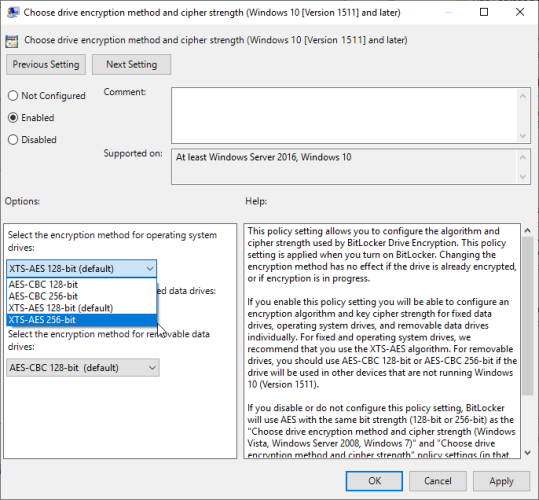Select the Disabled radio button

tap(13, 140)
